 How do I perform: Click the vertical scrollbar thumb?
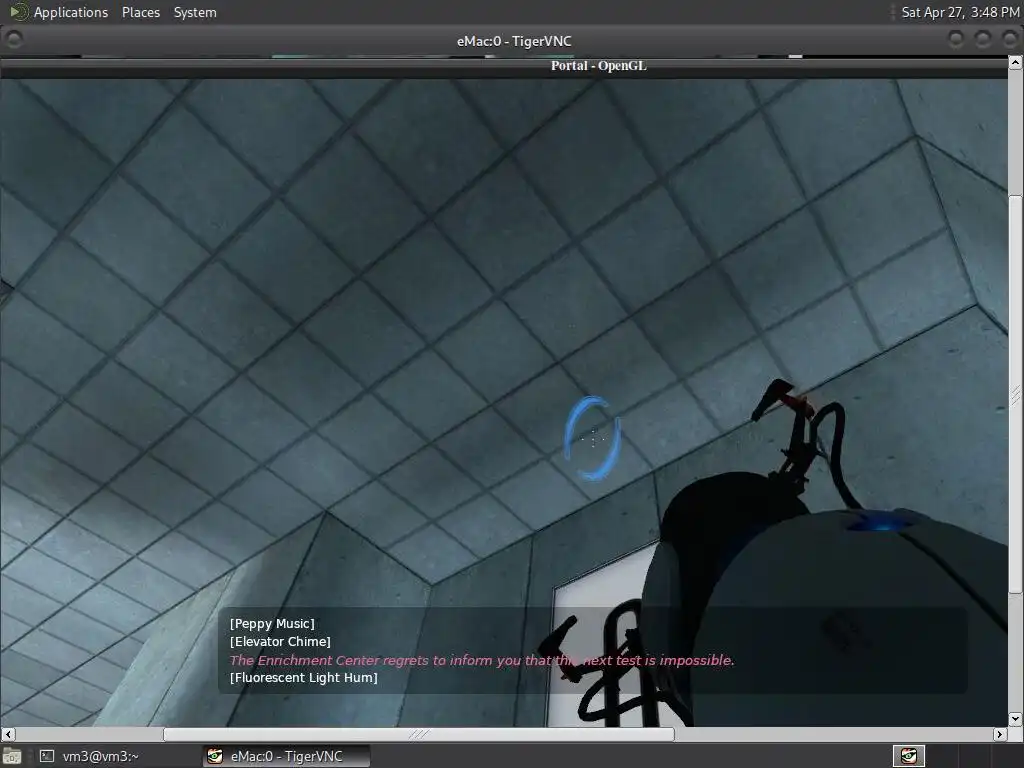[x=1015, y=394]
